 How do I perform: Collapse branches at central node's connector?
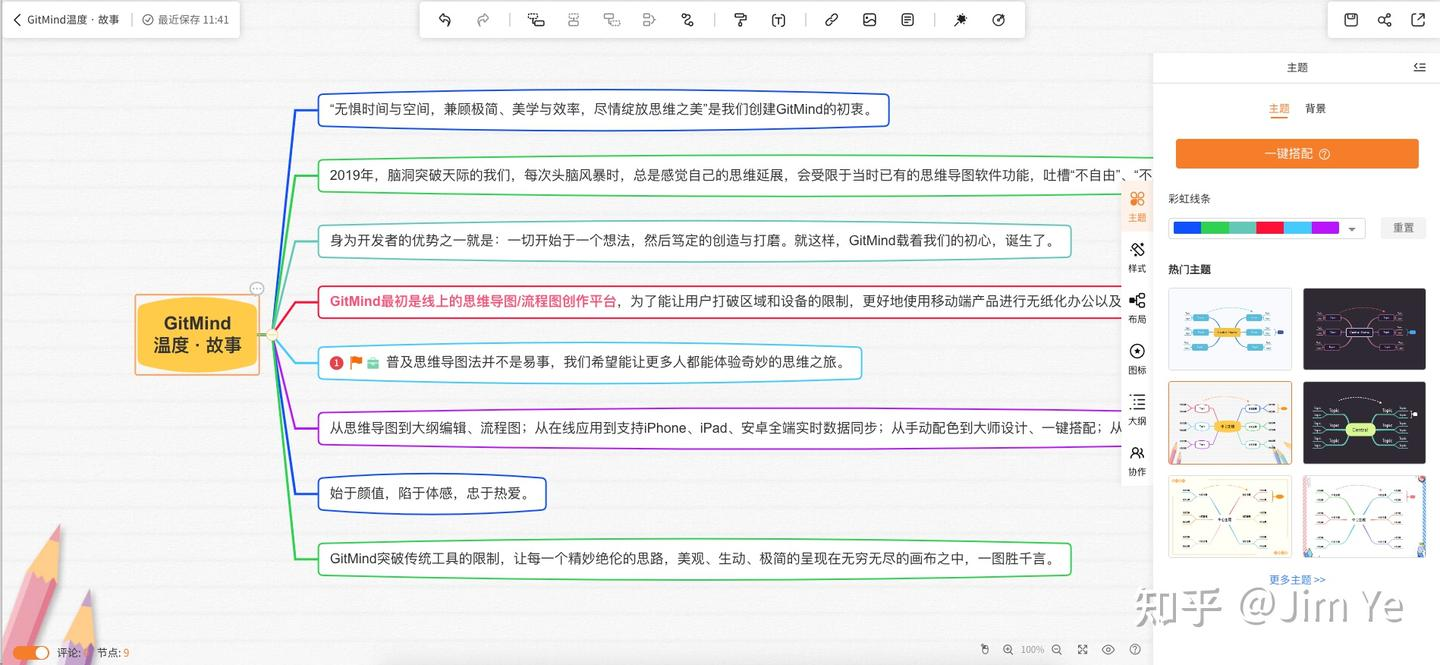click(271, 335)
